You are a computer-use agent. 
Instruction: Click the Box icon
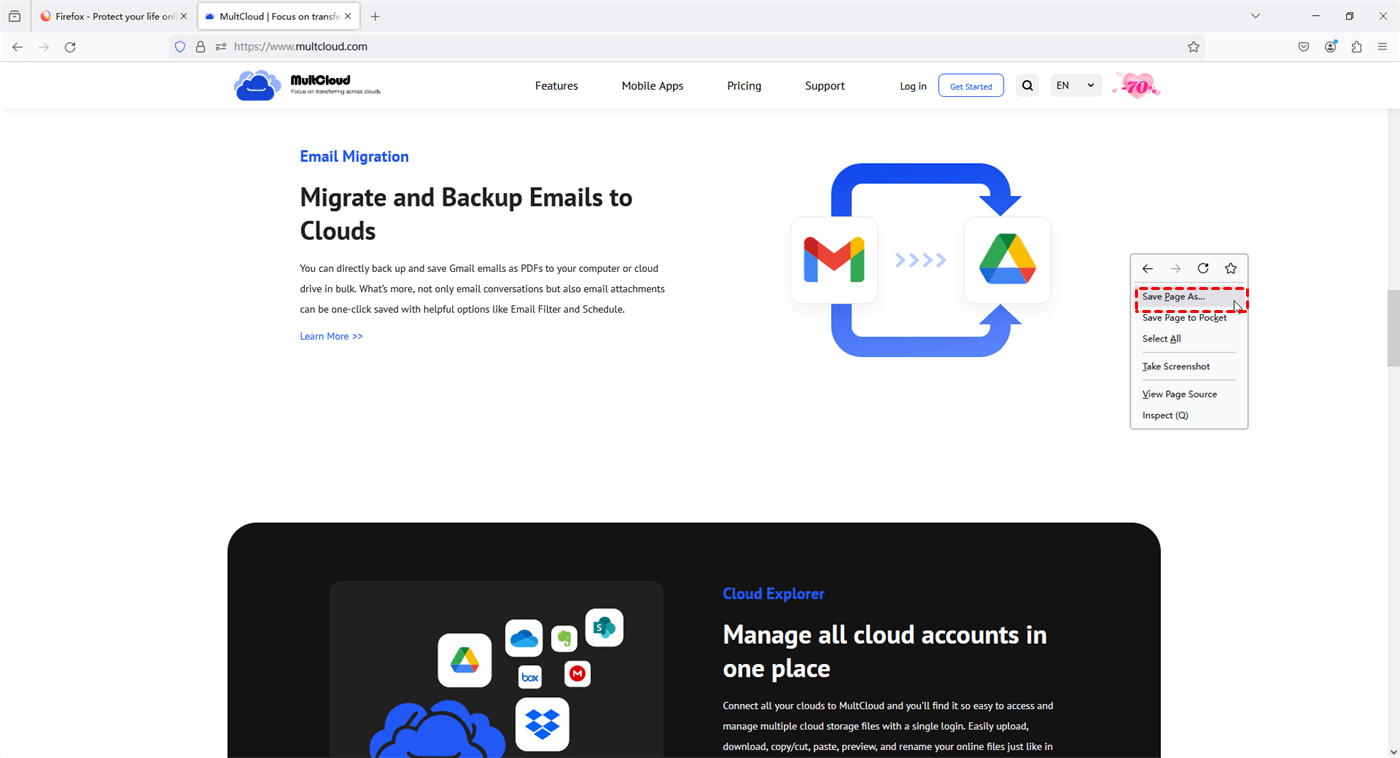tap(530, 677)
